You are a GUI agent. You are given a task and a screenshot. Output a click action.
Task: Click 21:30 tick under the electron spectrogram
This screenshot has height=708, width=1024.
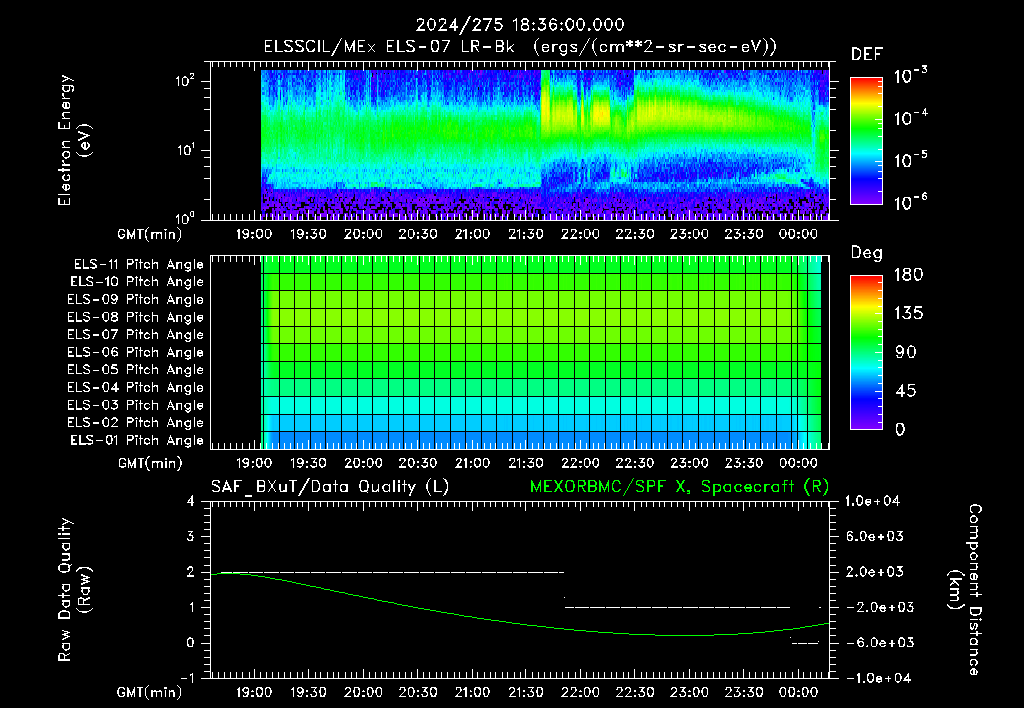tap(526, 234)
